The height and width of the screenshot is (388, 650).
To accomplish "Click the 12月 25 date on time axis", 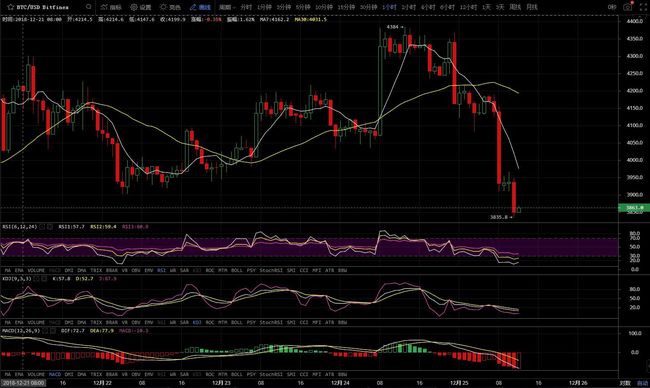I will pos(459,383).
